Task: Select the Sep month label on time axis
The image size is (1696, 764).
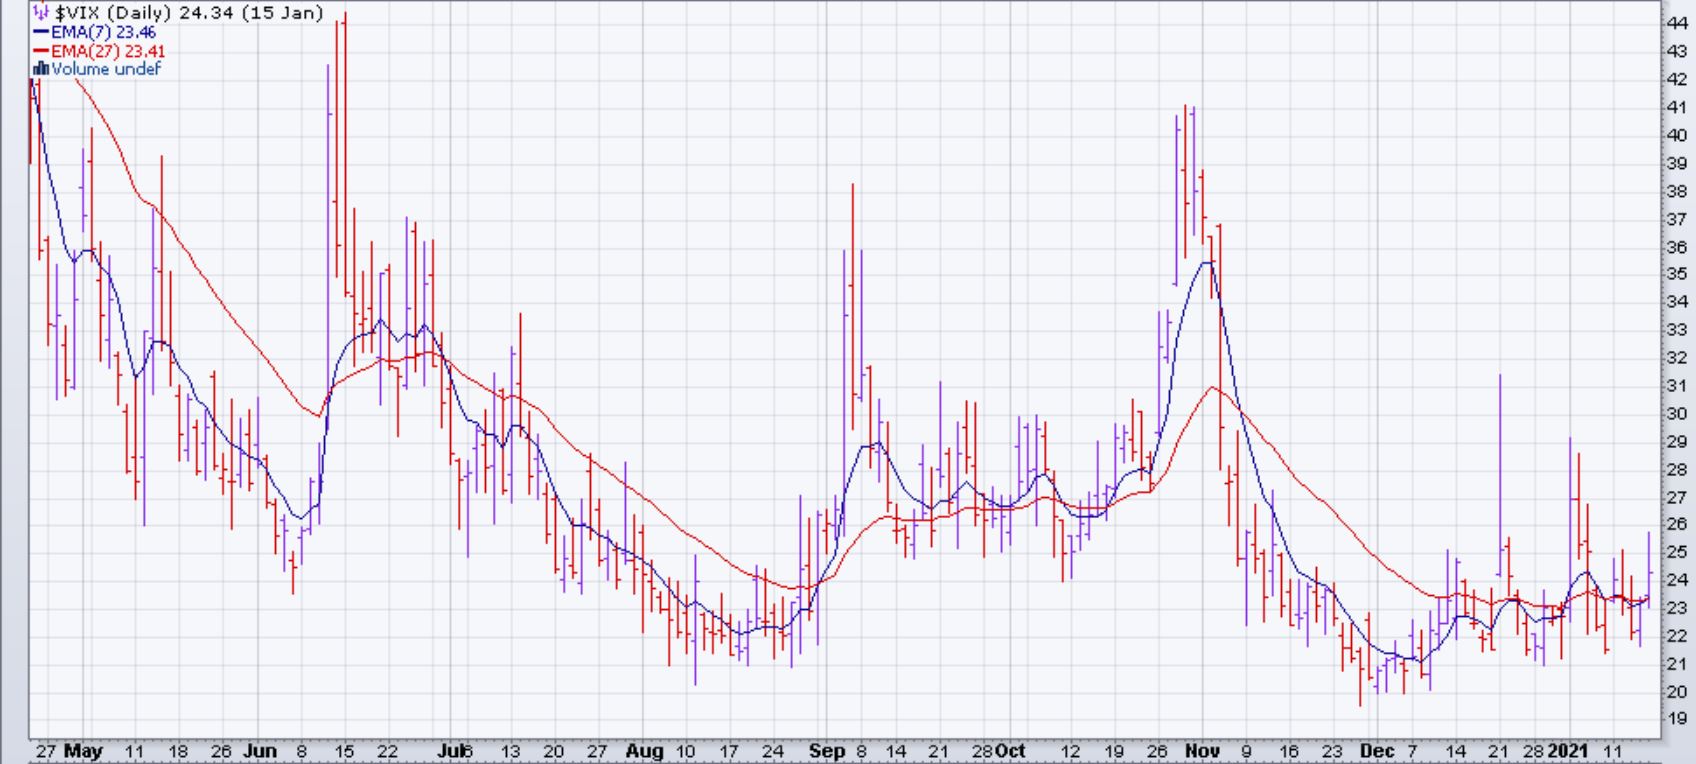Action: (x=826, y=751)
